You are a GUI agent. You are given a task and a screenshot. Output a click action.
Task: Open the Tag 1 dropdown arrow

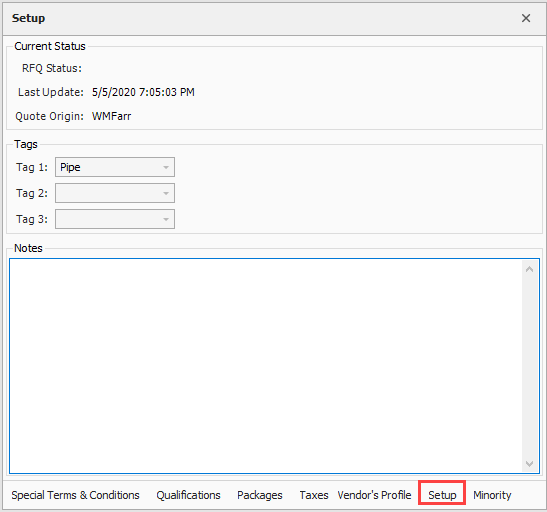tap(166, 167)
